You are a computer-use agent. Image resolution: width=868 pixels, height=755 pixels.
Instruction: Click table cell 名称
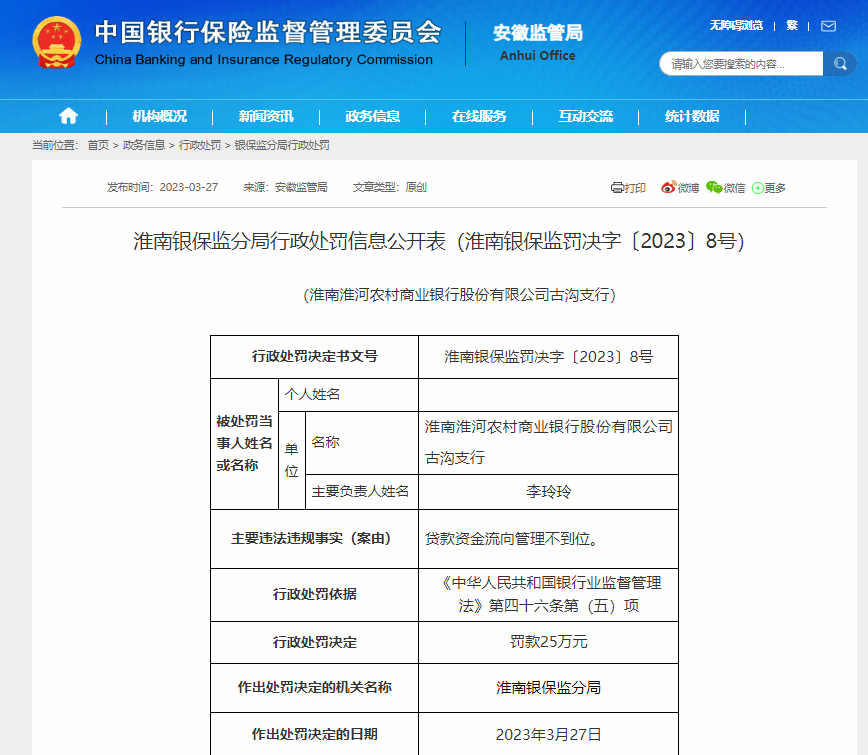coord(362,443)
